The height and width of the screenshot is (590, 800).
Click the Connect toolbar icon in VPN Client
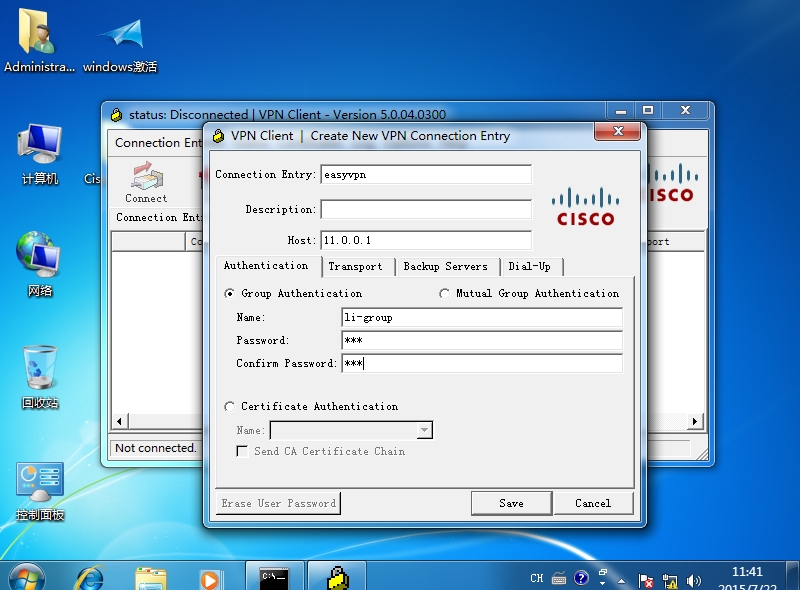click(146, 182)
